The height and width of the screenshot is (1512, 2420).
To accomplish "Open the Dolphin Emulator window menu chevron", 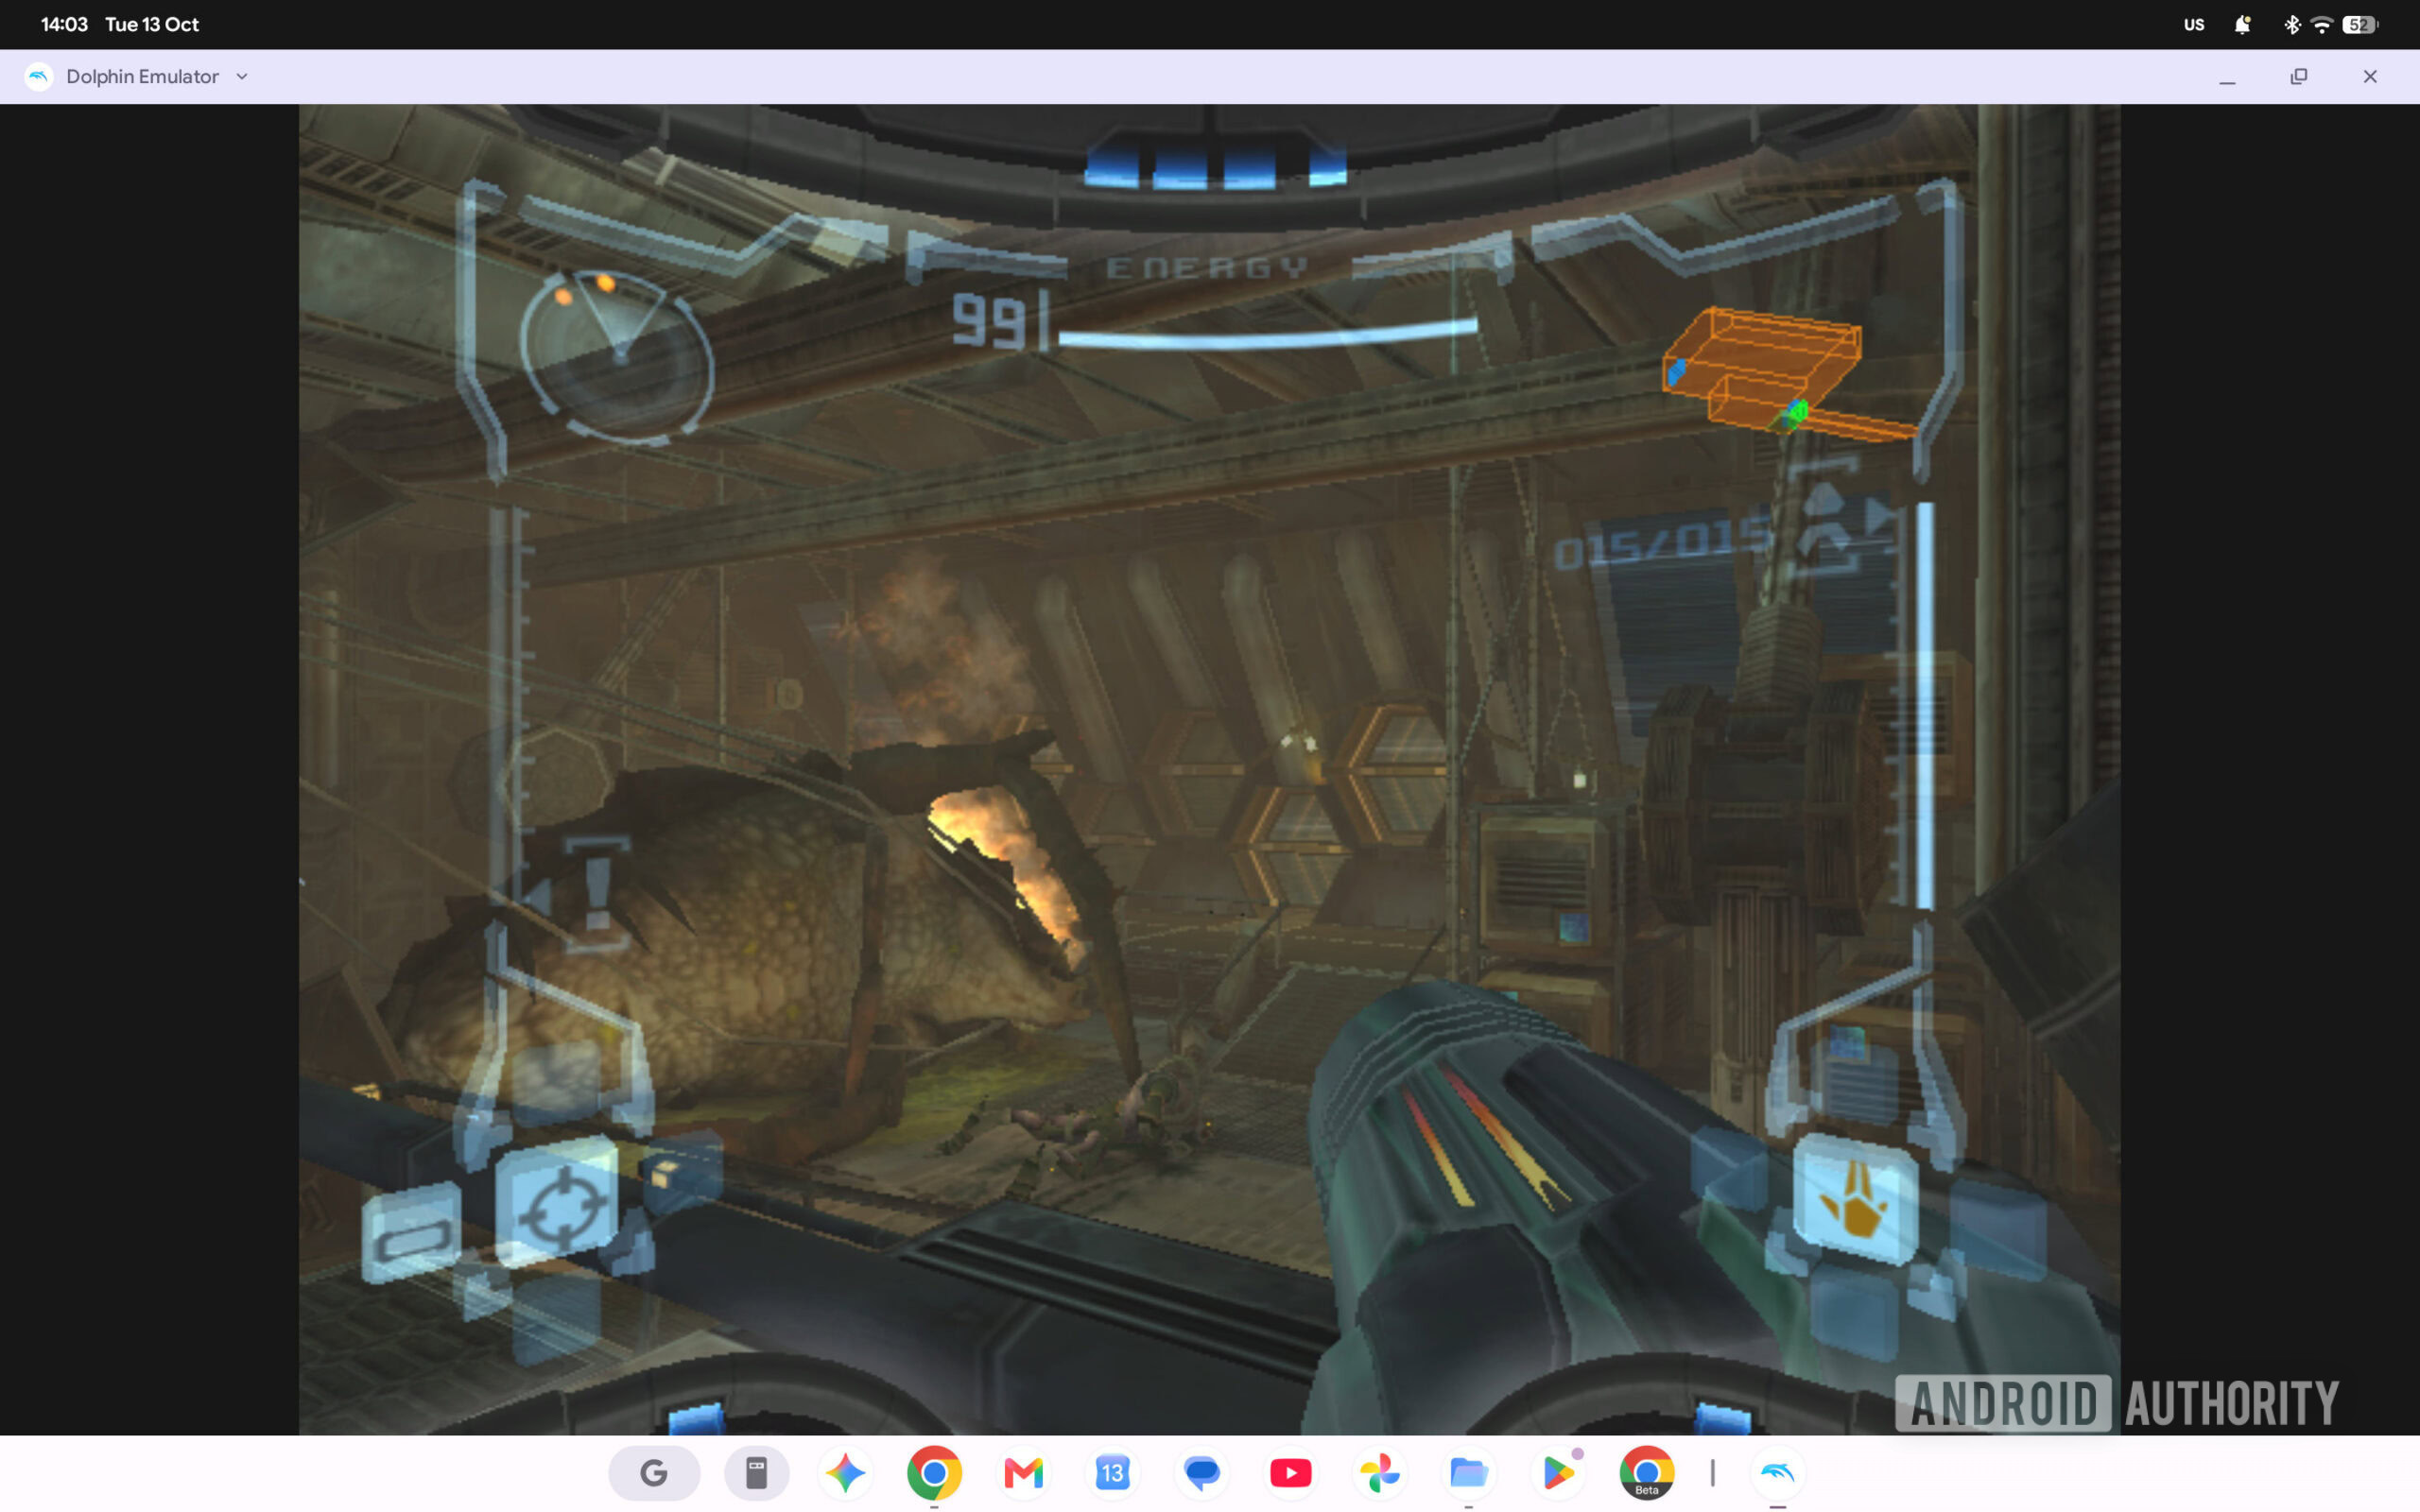I will point(241,77).
